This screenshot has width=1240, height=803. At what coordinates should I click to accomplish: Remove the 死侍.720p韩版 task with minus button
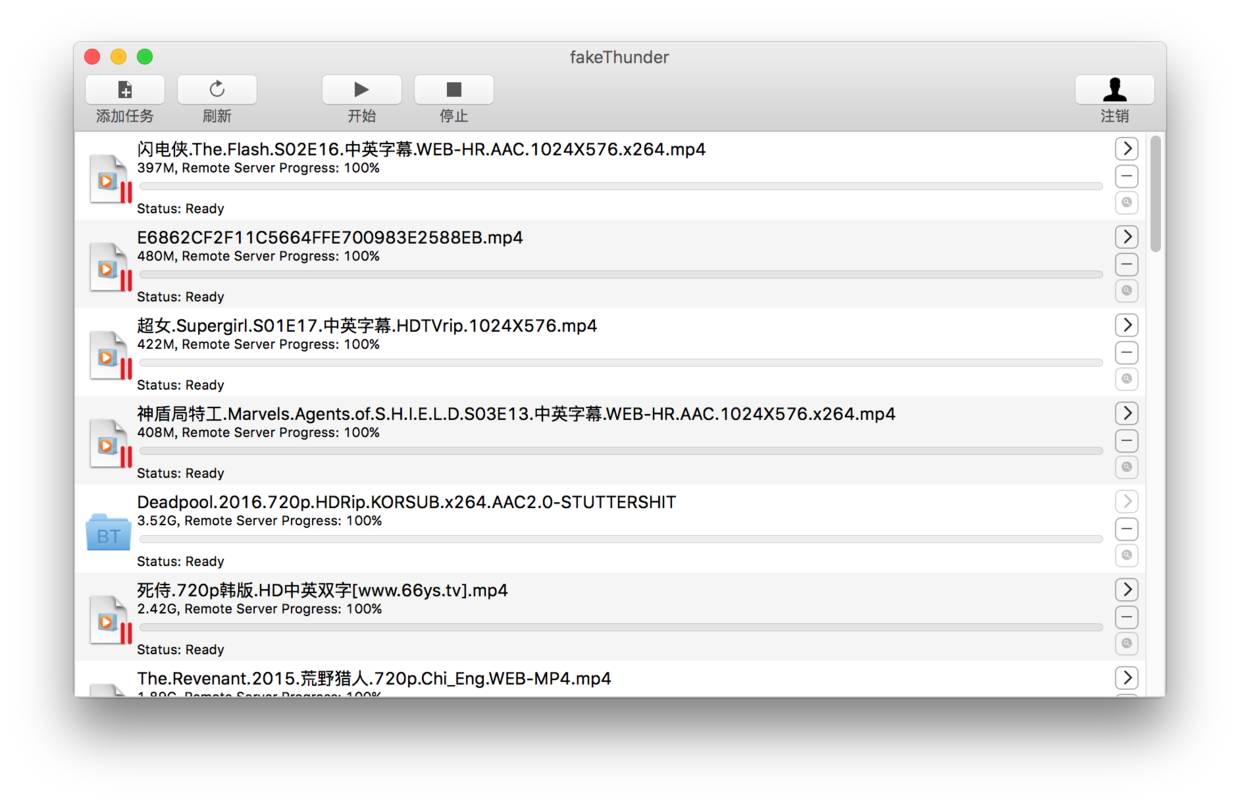[x=1127, y=617]
